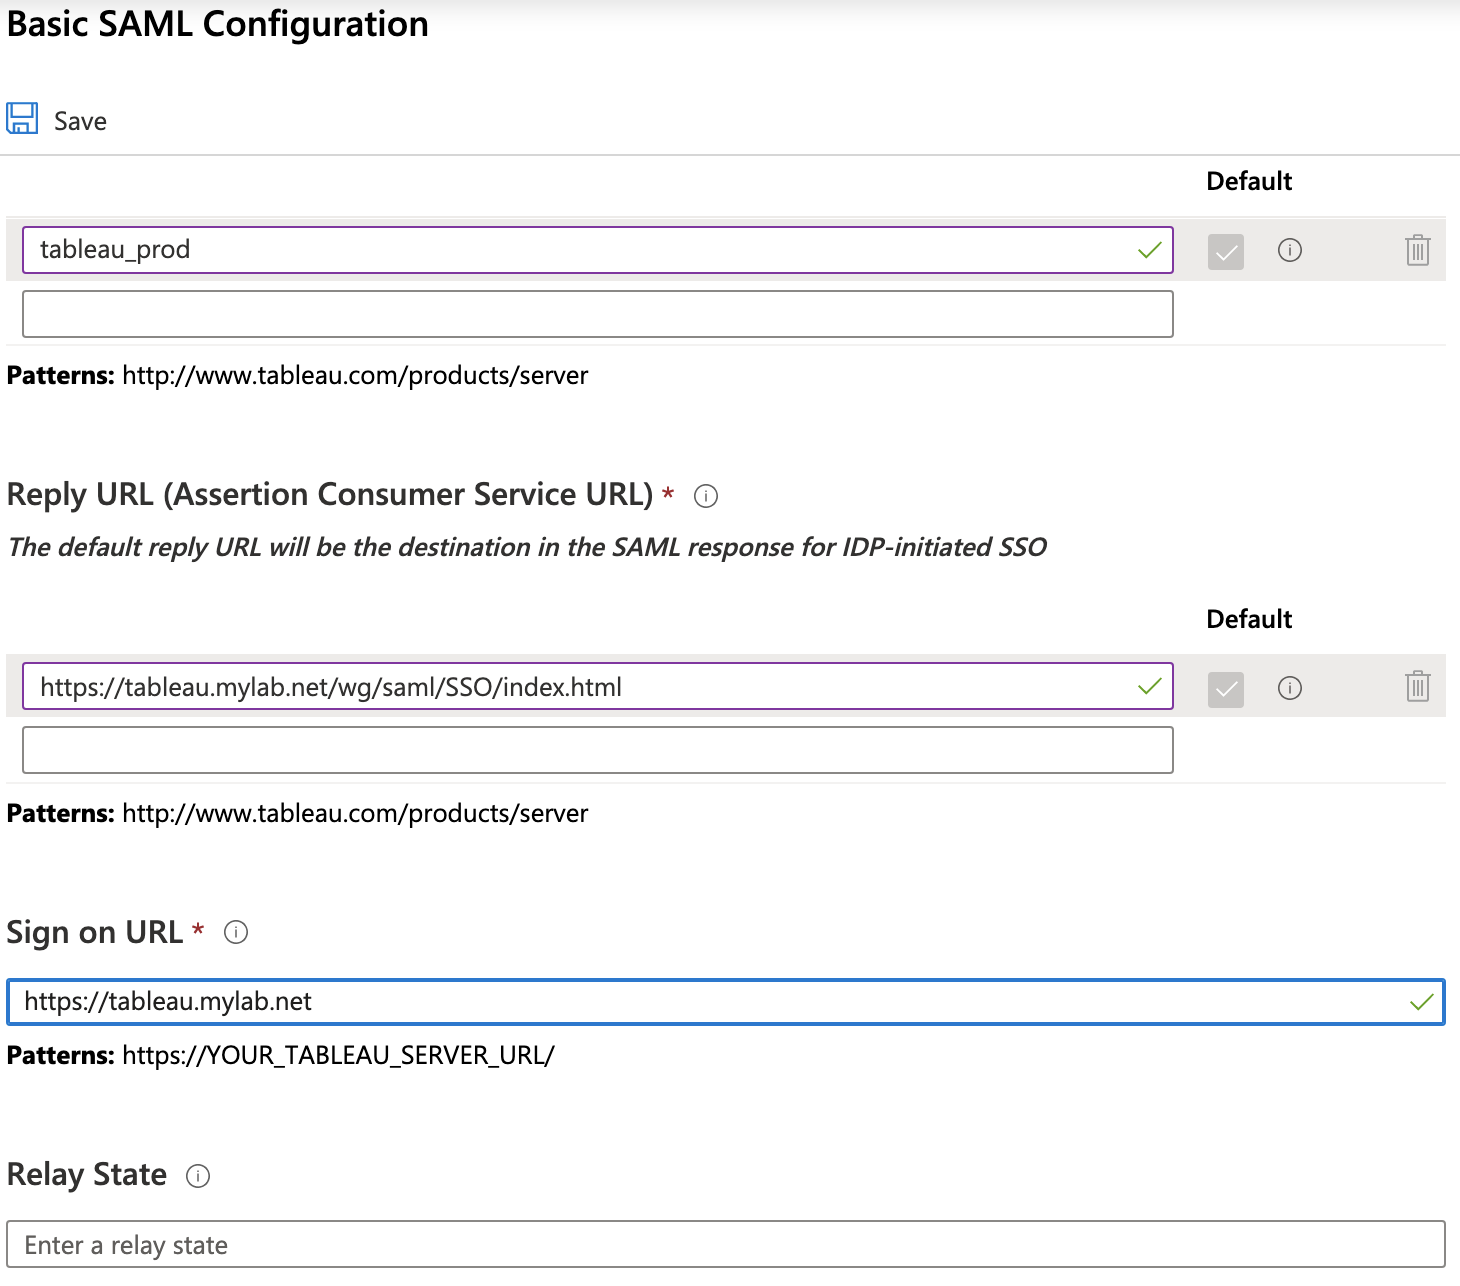The image size is (1460, 1286).
Task: Click the Sign on URL heading text
Action: tap(95, 932)
